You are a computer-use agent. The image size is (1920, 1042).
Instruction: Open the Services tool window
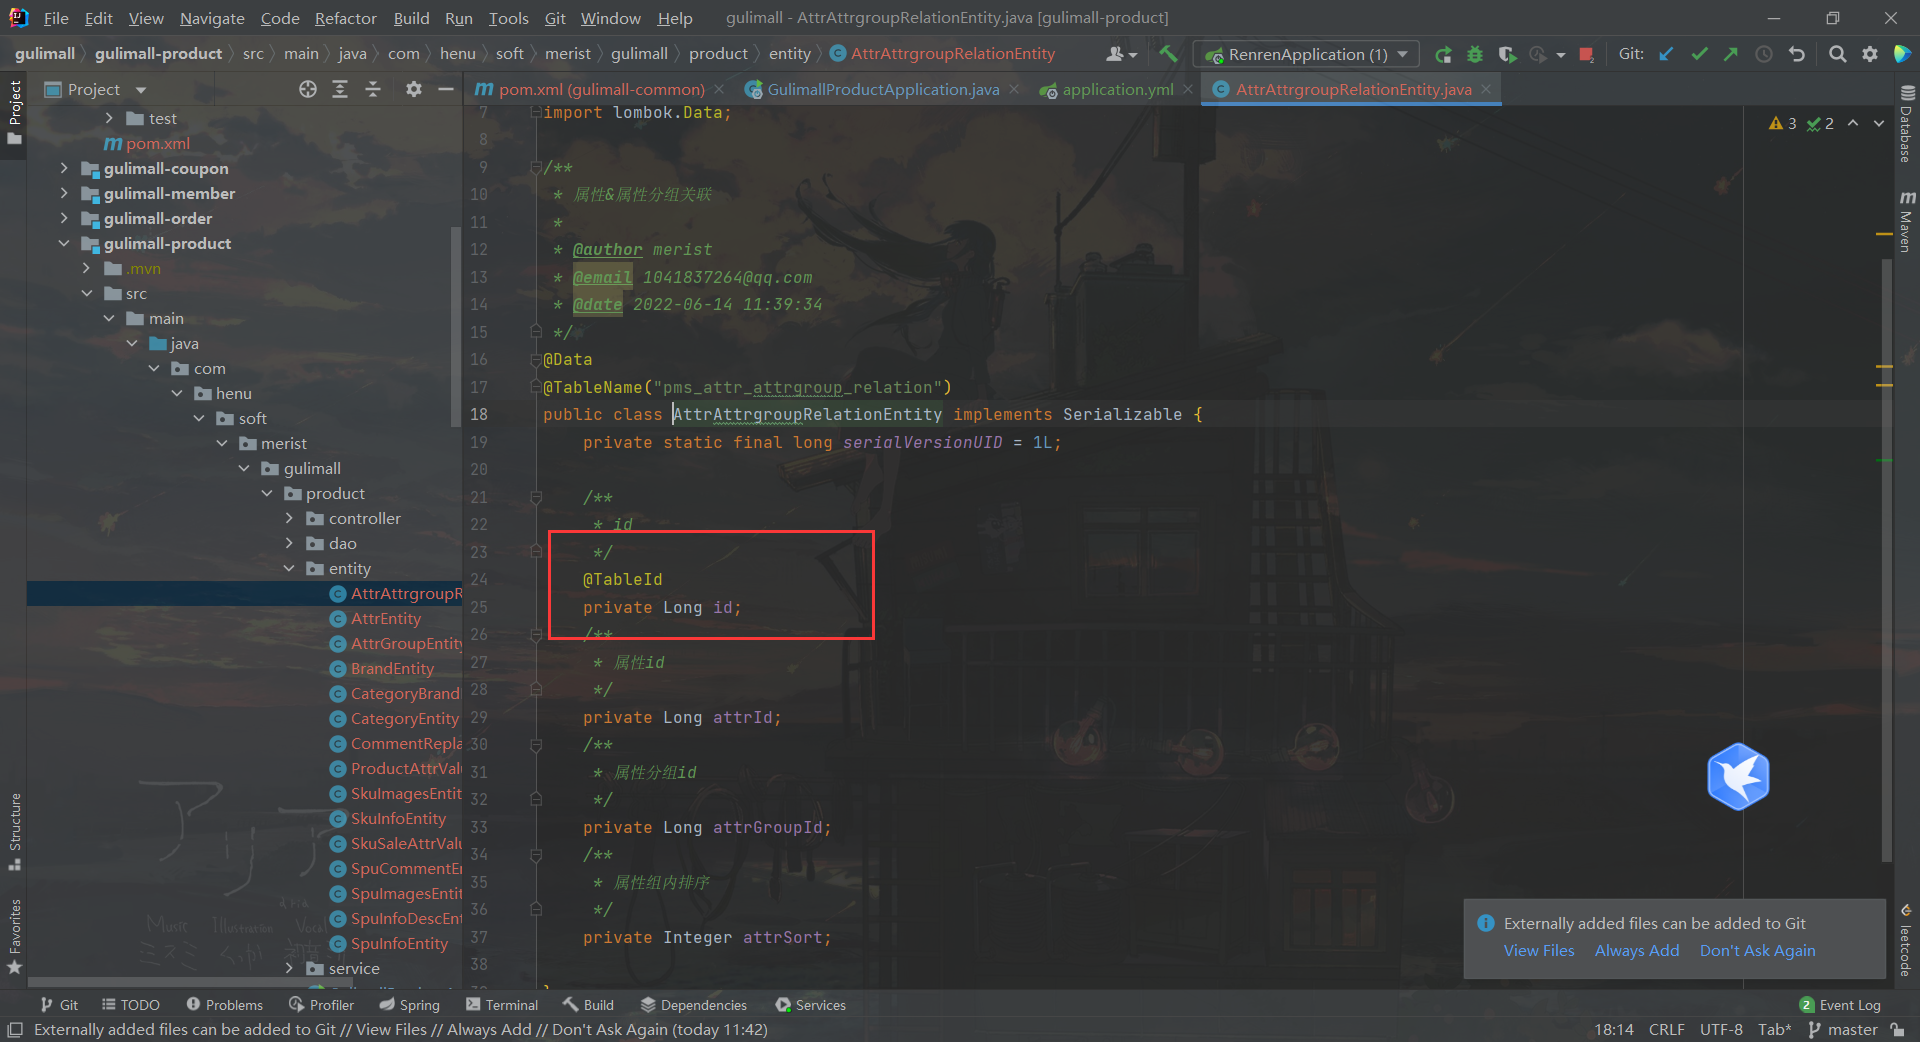click(x=810, y=1005)
